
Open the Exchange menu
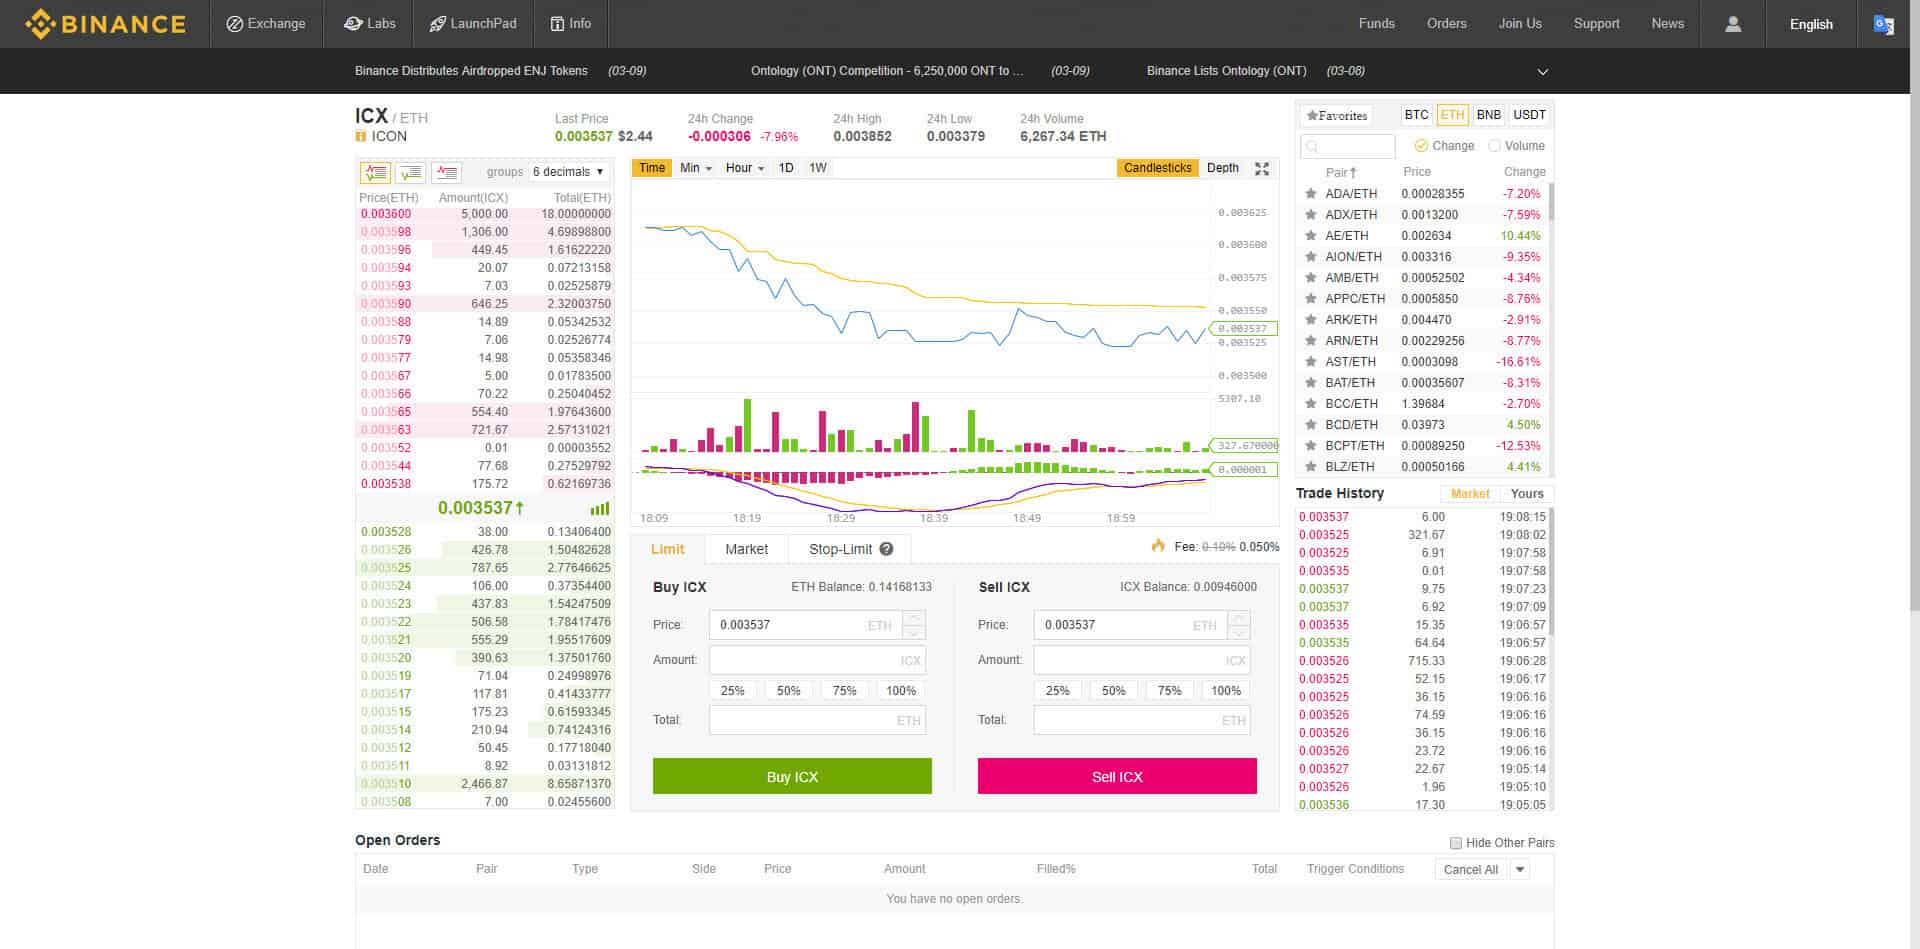tap(266, 24)
